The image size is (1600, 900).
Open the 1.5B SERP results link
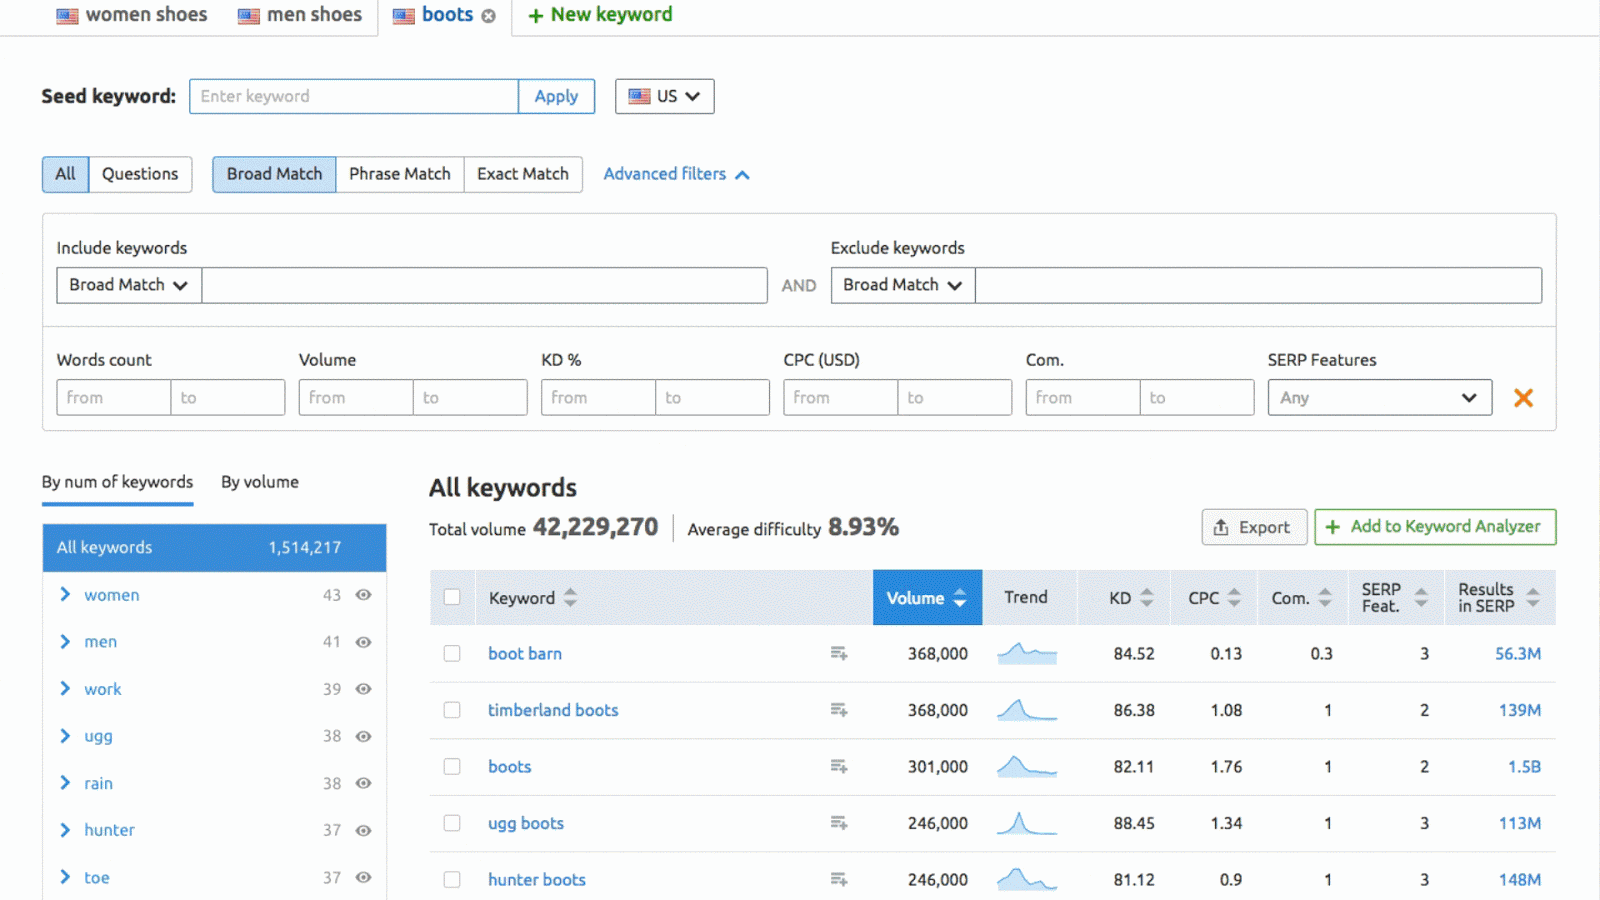coord(1524,767)
